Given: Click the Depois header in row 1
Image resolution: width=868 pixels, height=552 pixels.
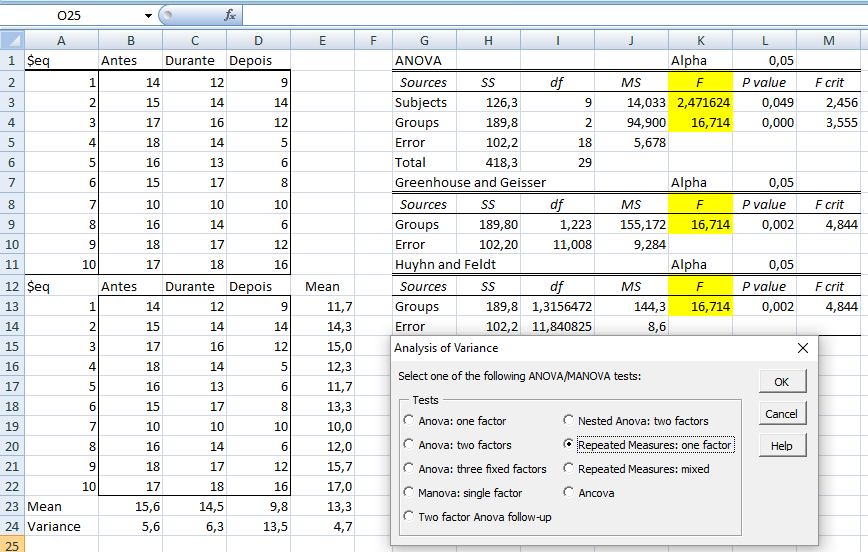Looking at the screenshot, I should pos(259,60).
